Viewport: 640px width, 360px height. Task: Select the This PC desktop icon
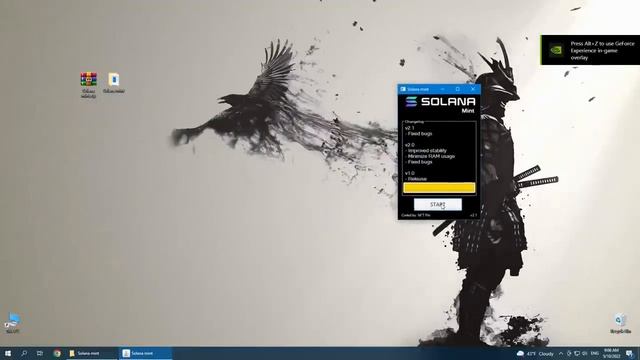click(x=12, y=323)
